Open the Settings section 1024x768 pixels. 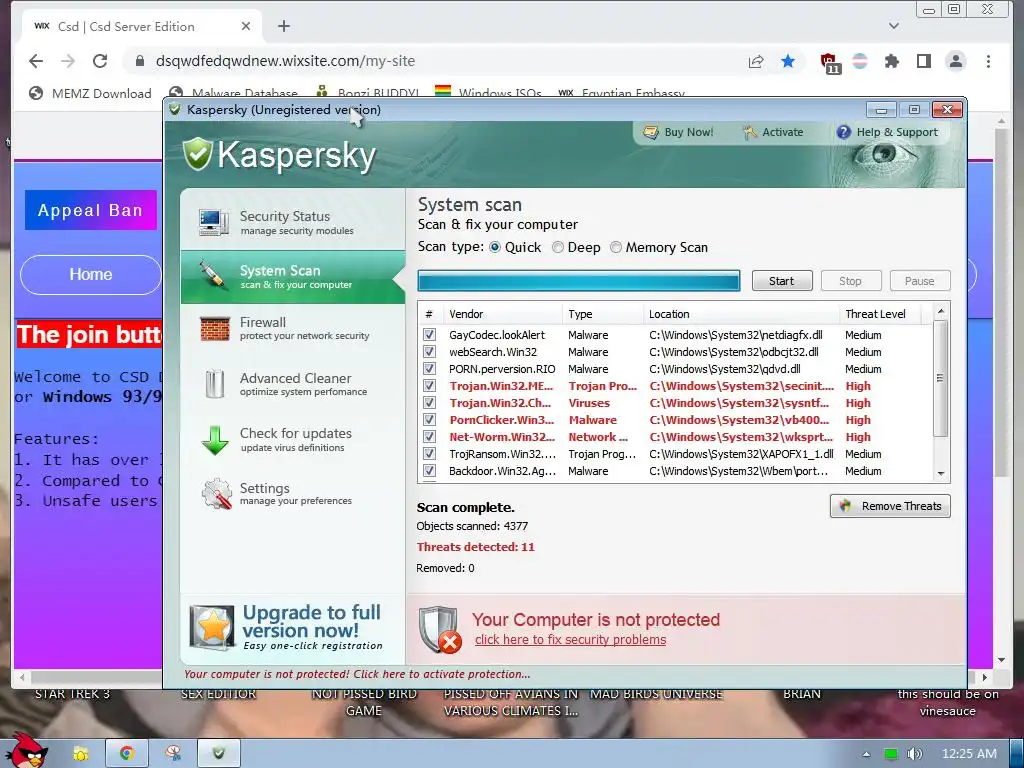coord(293,494)
